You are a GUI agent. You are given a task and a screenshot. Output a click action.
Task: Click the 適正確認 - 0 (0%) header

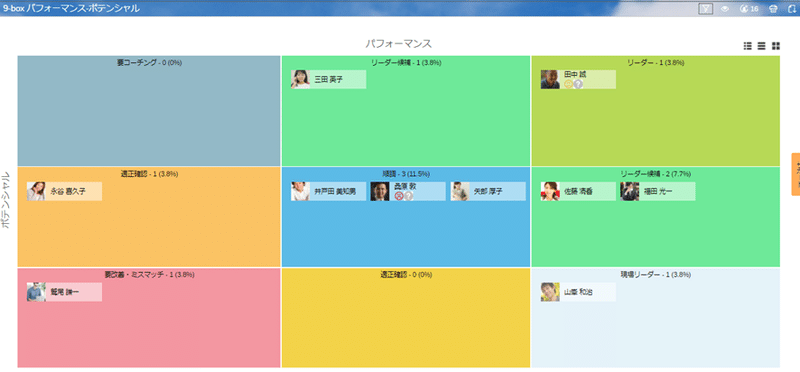coord(406,275)
